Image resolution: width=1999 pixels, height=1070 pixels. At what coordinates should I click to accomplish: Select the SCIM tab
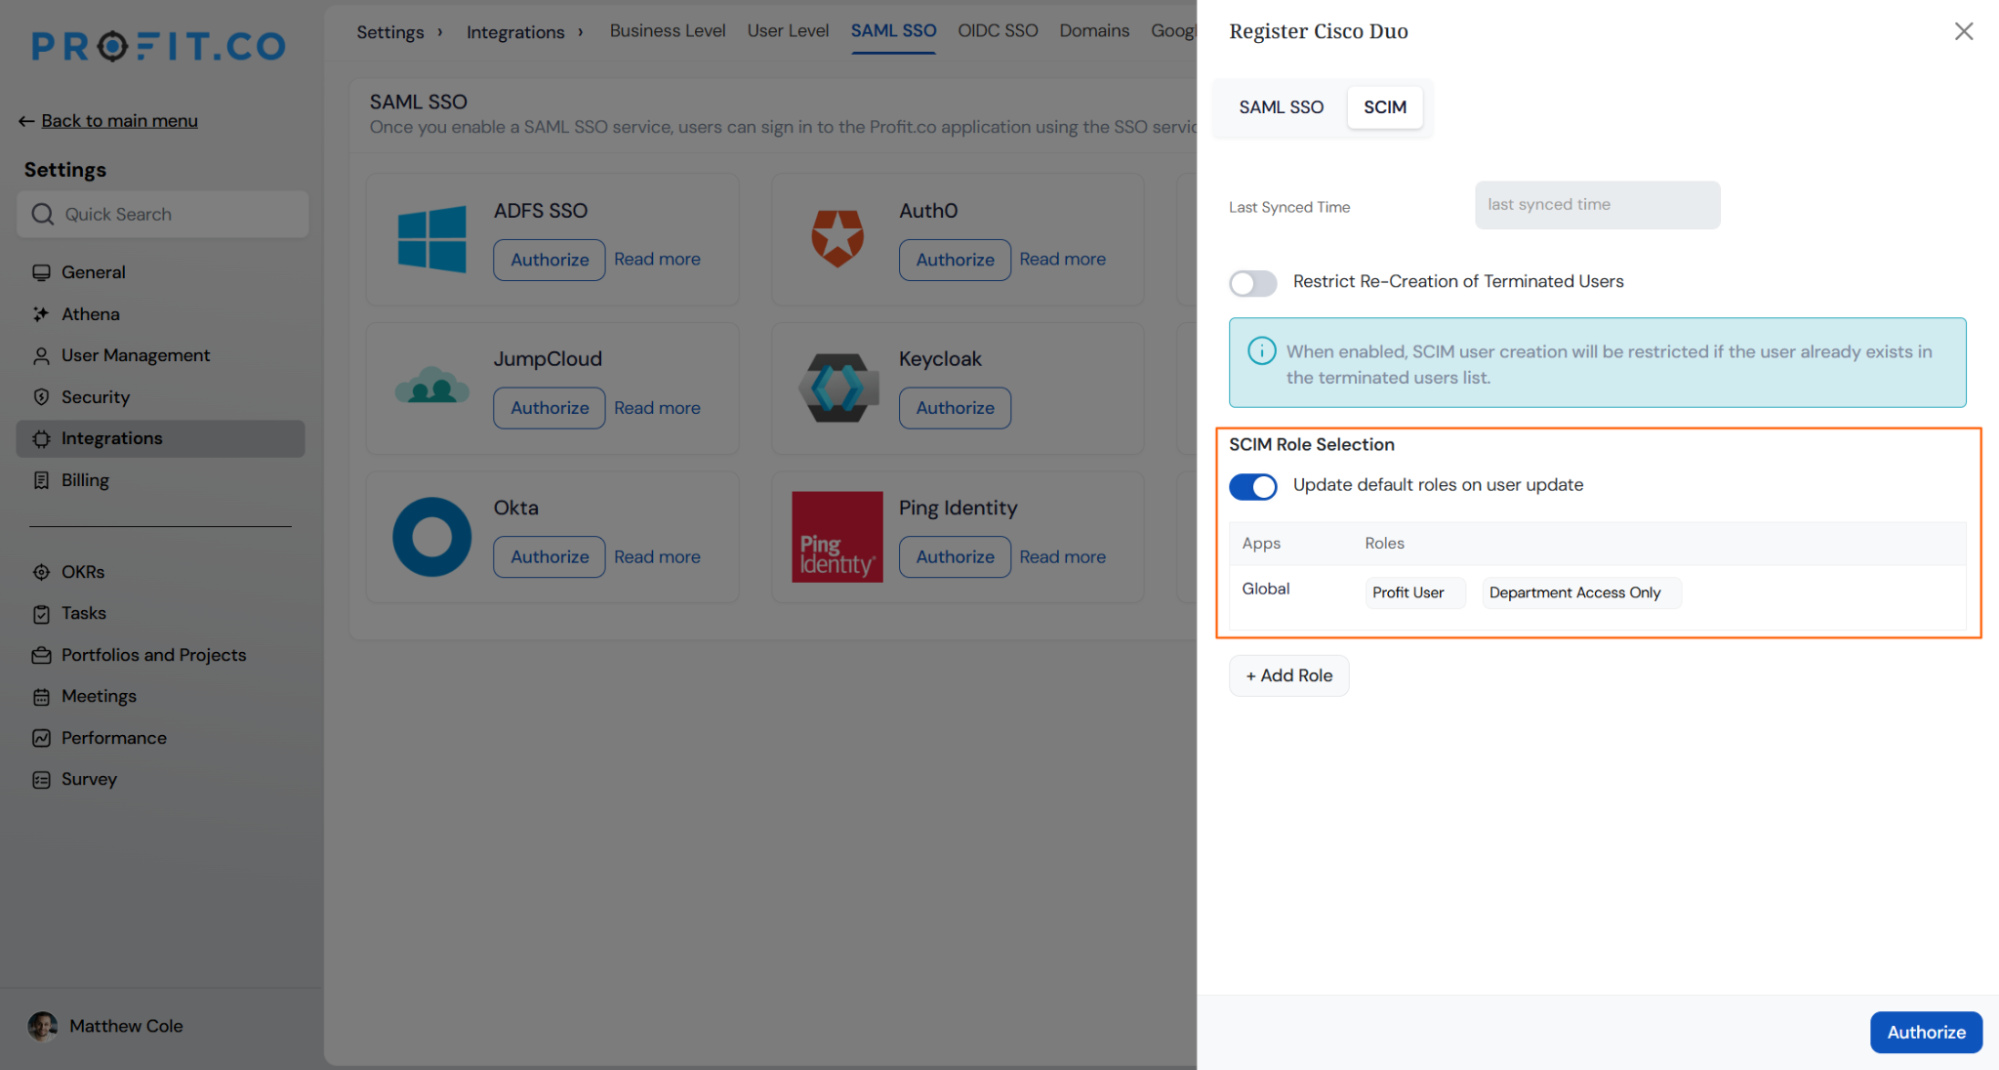click(x=1384, y=107)
